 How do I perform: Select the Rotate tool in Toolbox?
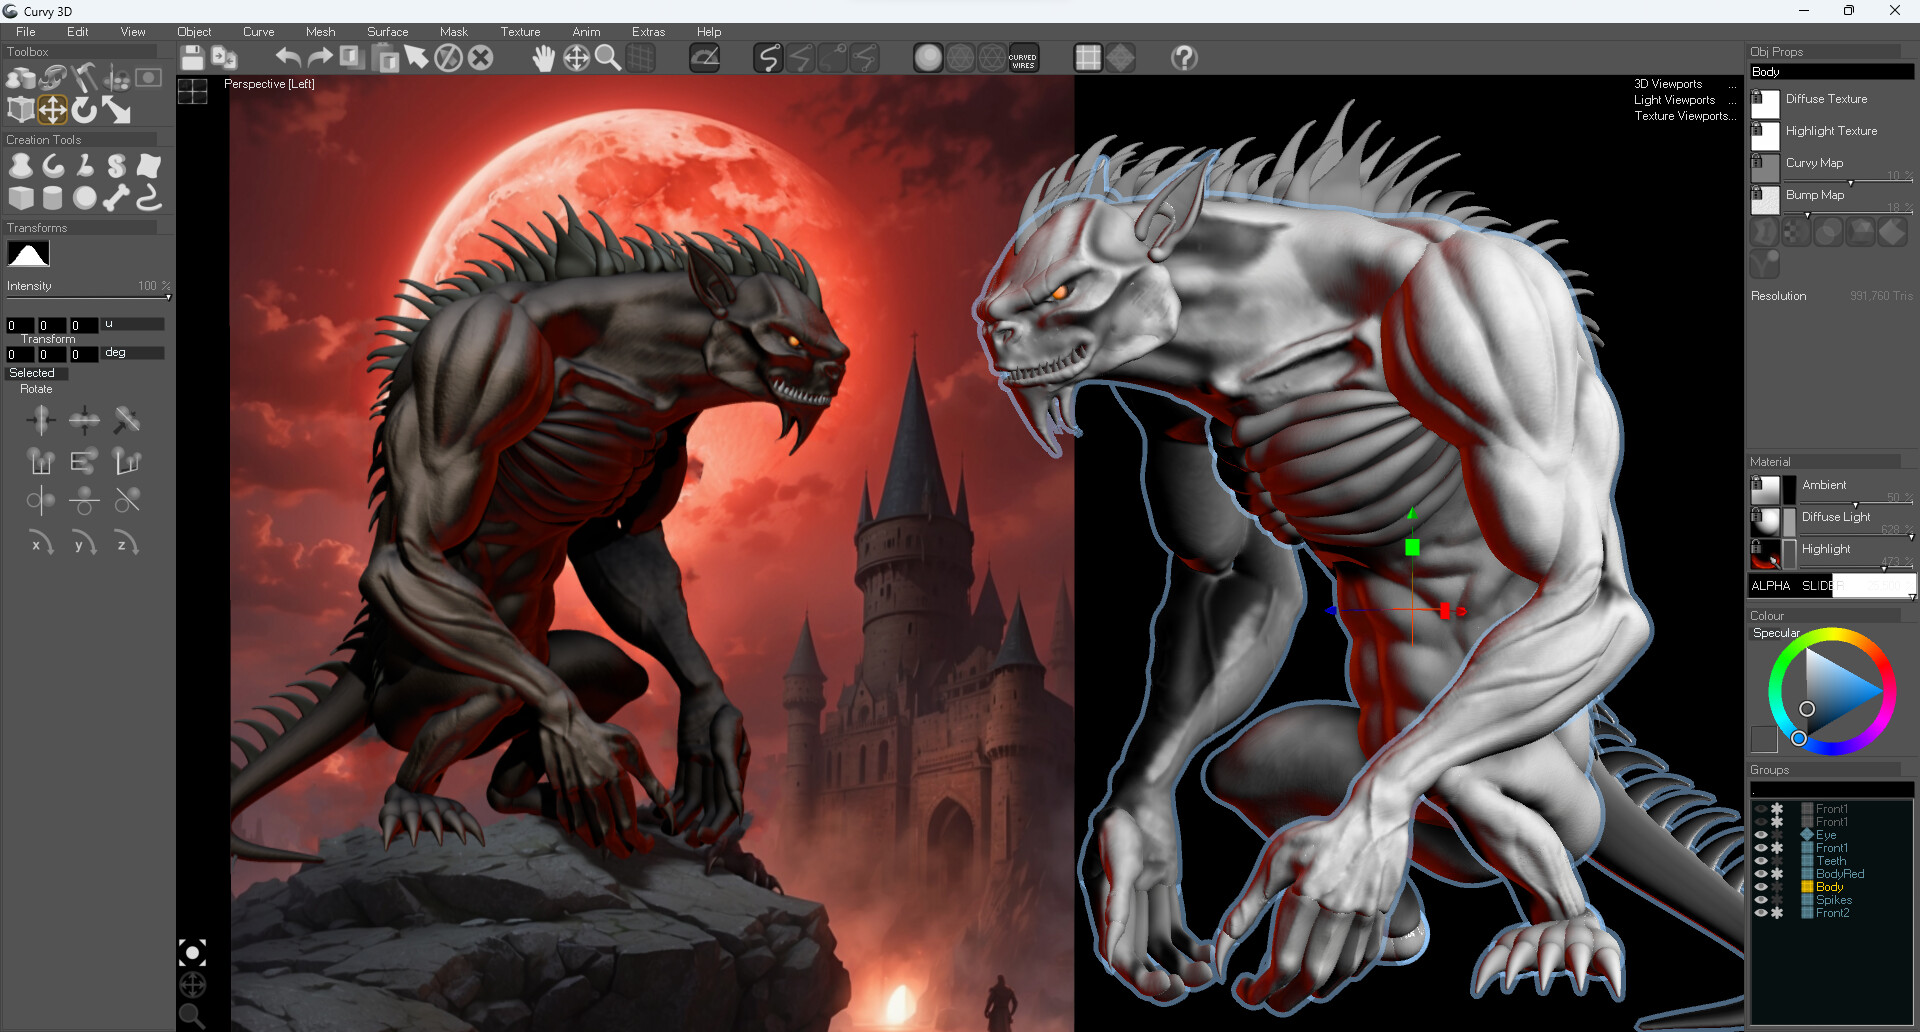[84, 109]
